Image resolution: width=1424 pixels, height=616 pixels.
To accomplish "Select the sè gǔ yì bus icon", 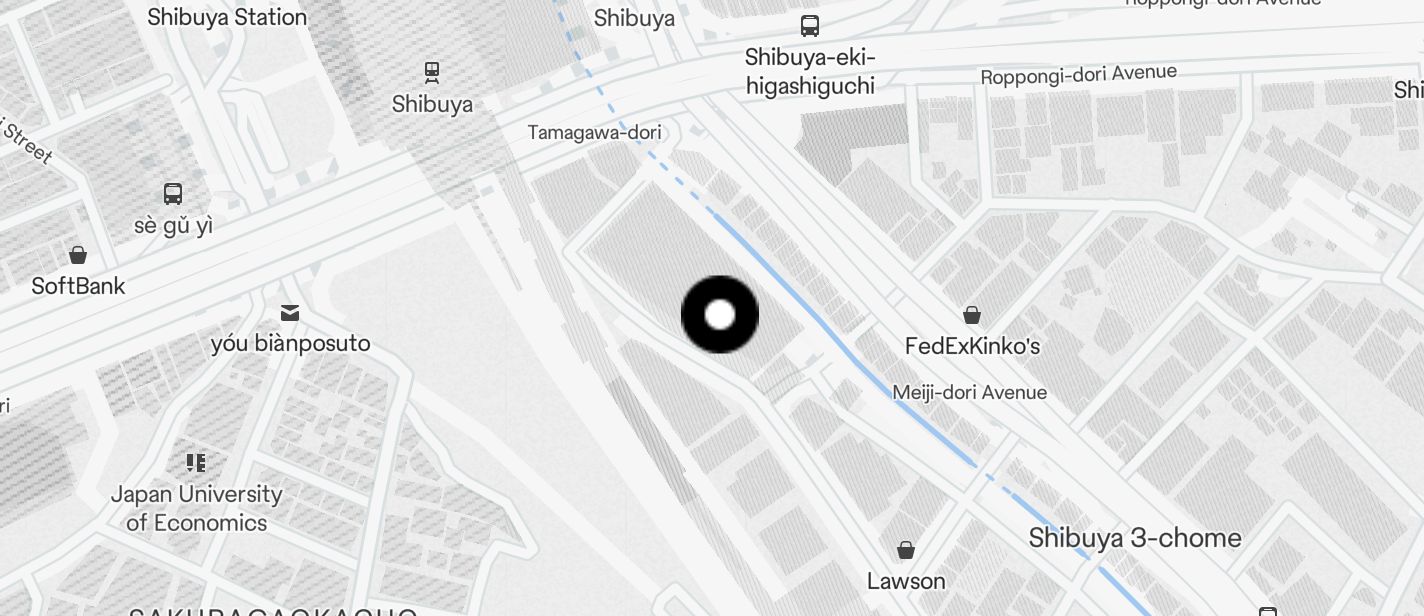I will point(173,194).
